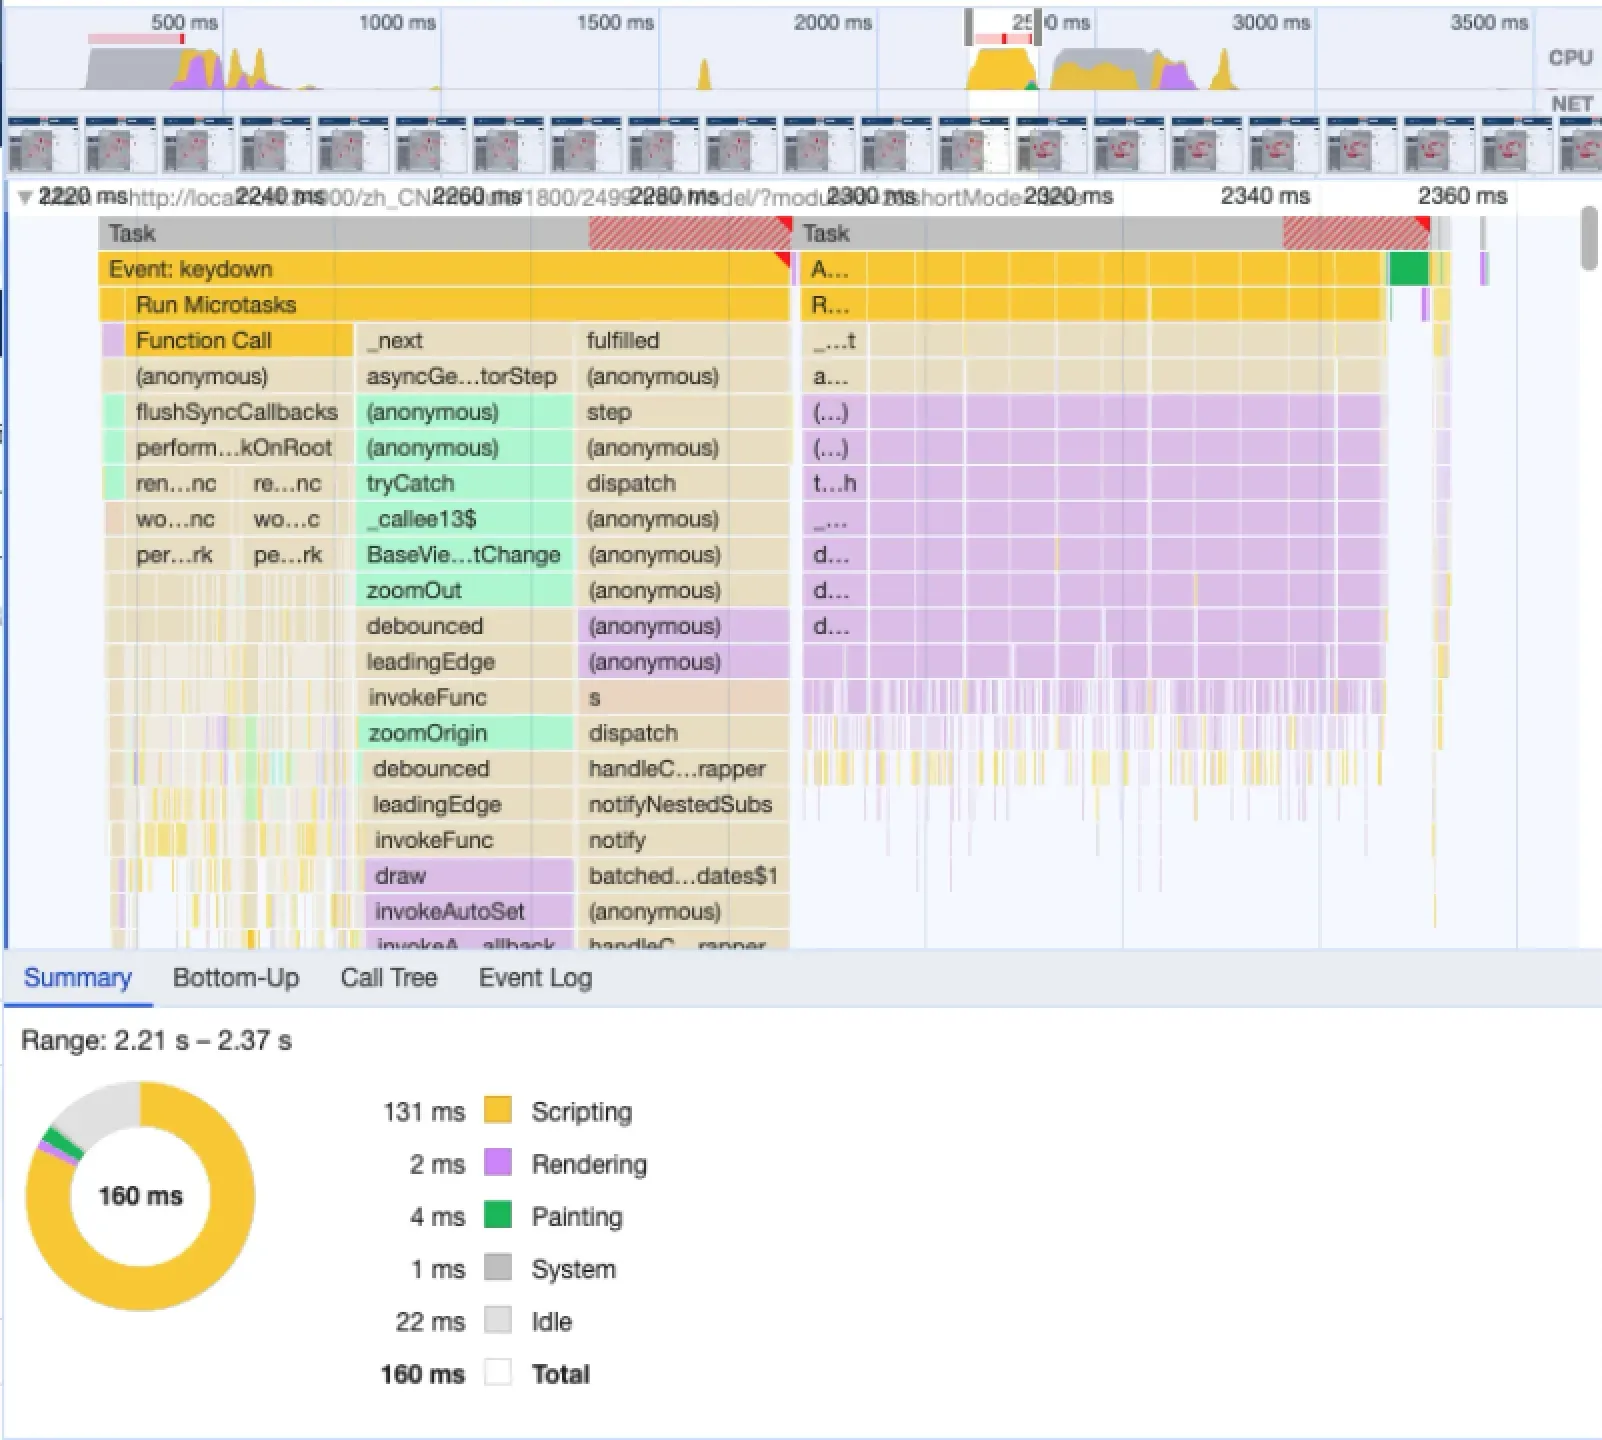Click the Scripting yellow legend swatch

(x=497, y=1111)
